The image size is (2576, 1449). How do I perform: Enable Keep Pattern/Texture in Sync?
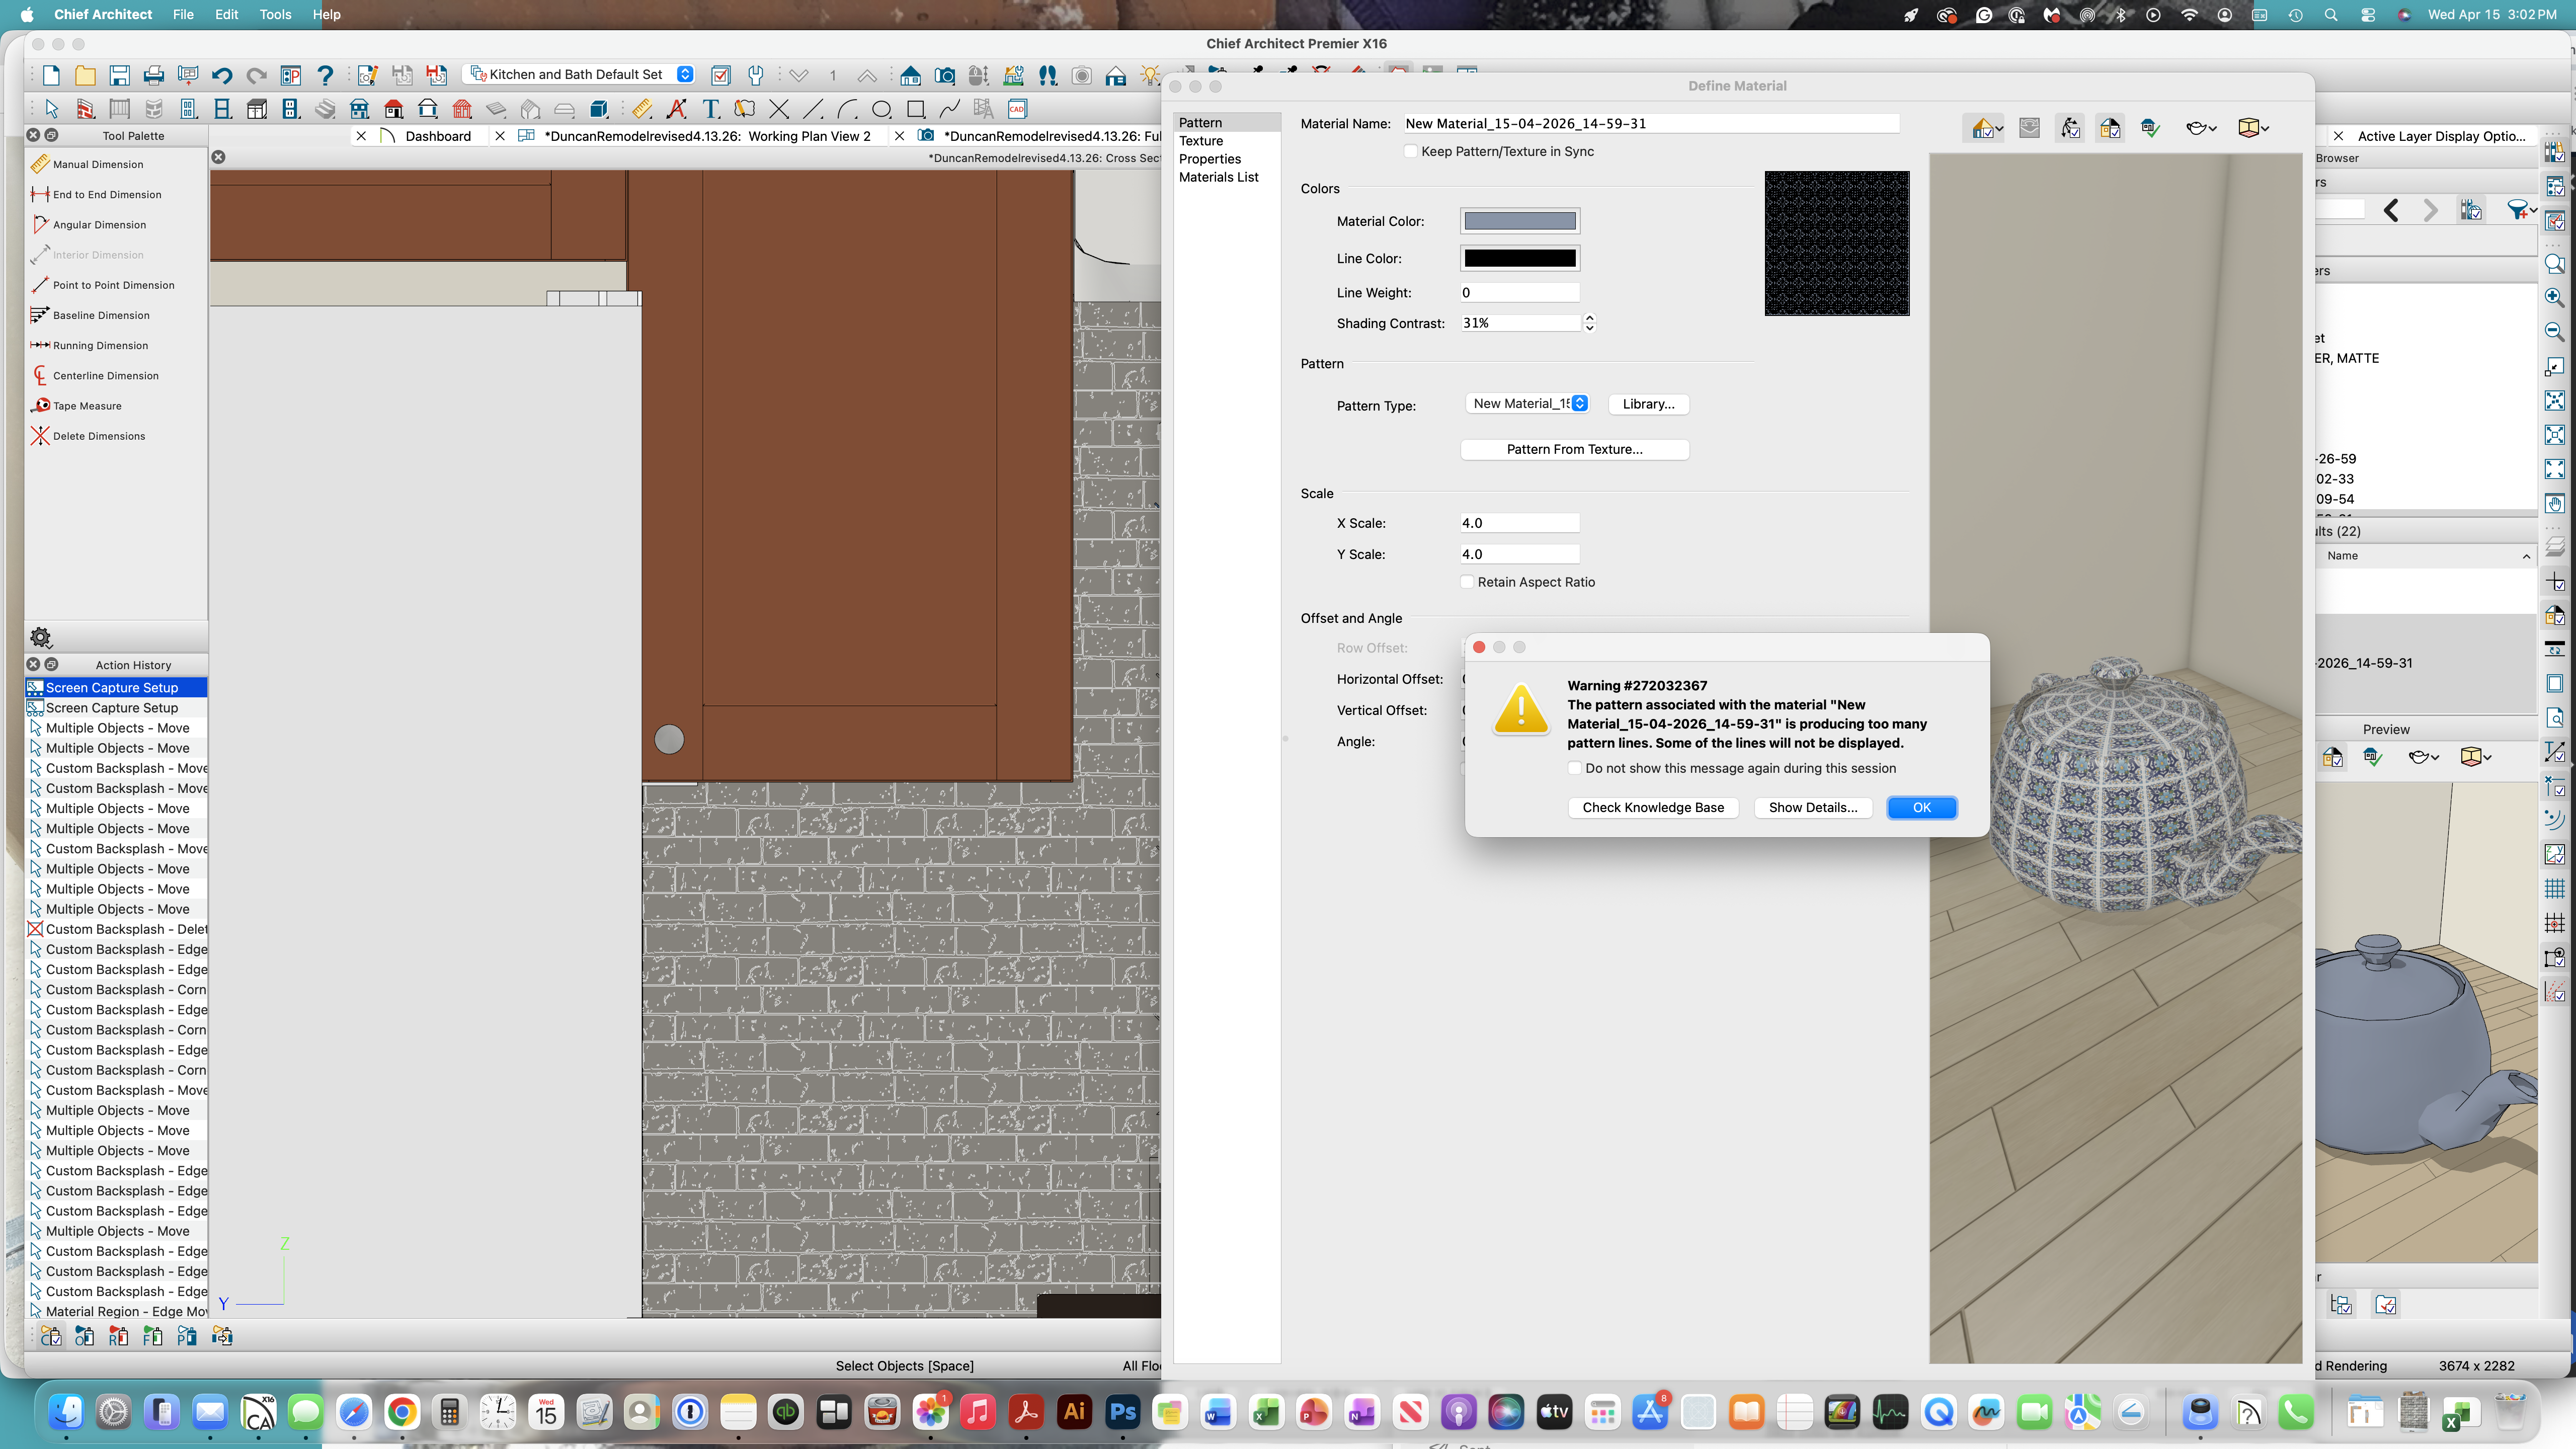pyautogui.click(x=1411, y=152)
